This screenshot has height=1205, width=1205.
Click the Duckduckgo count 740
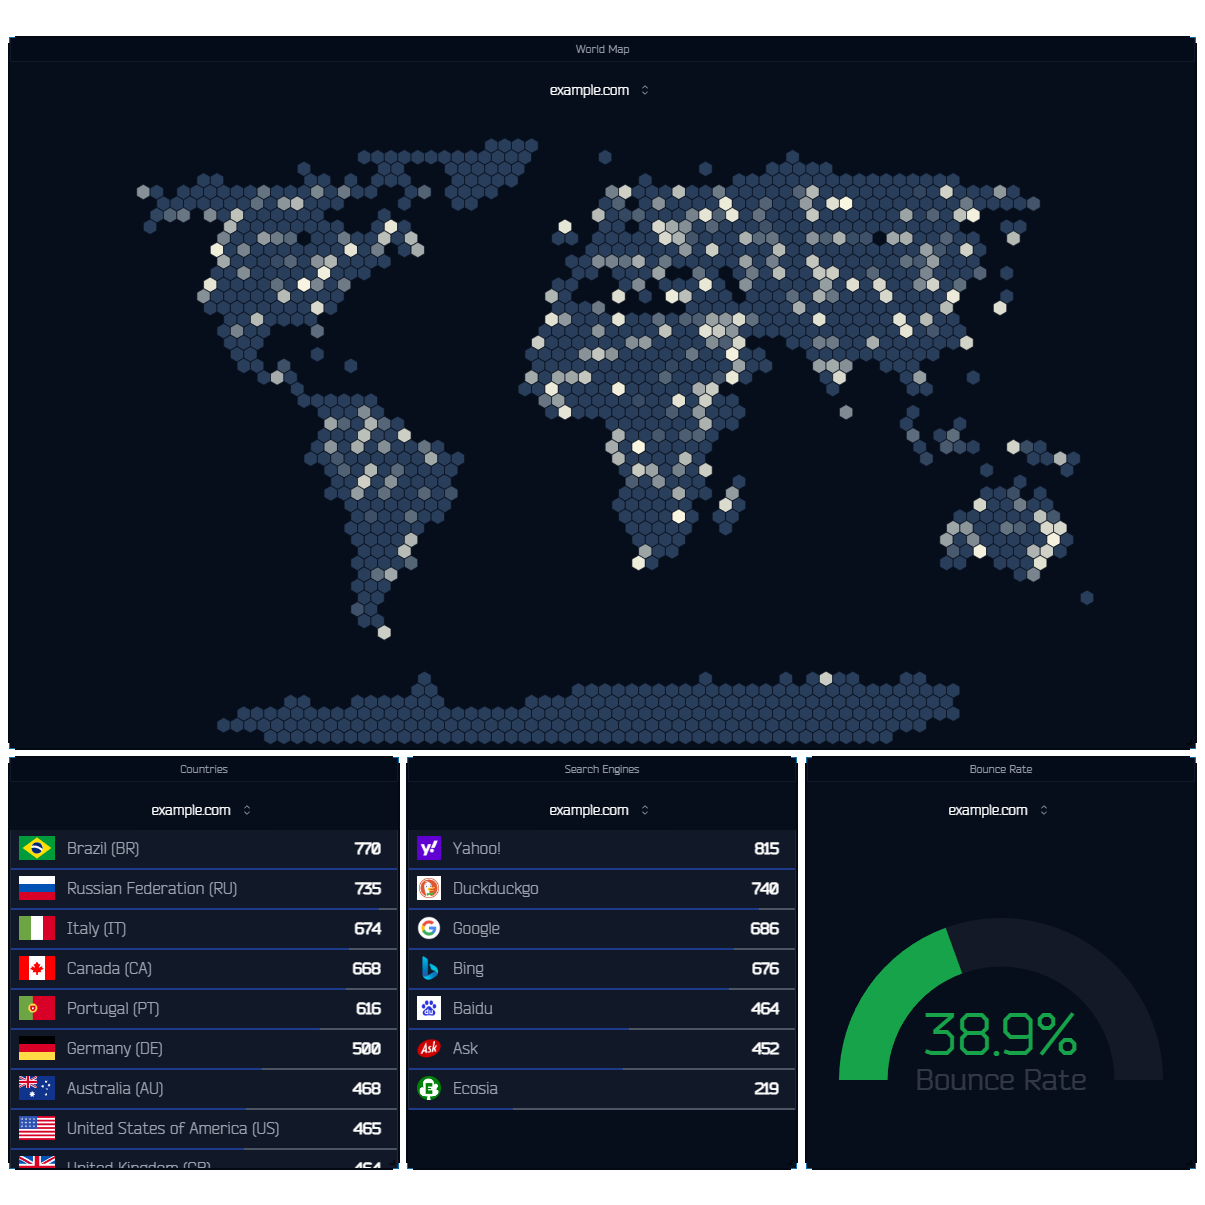pos(765,888)
